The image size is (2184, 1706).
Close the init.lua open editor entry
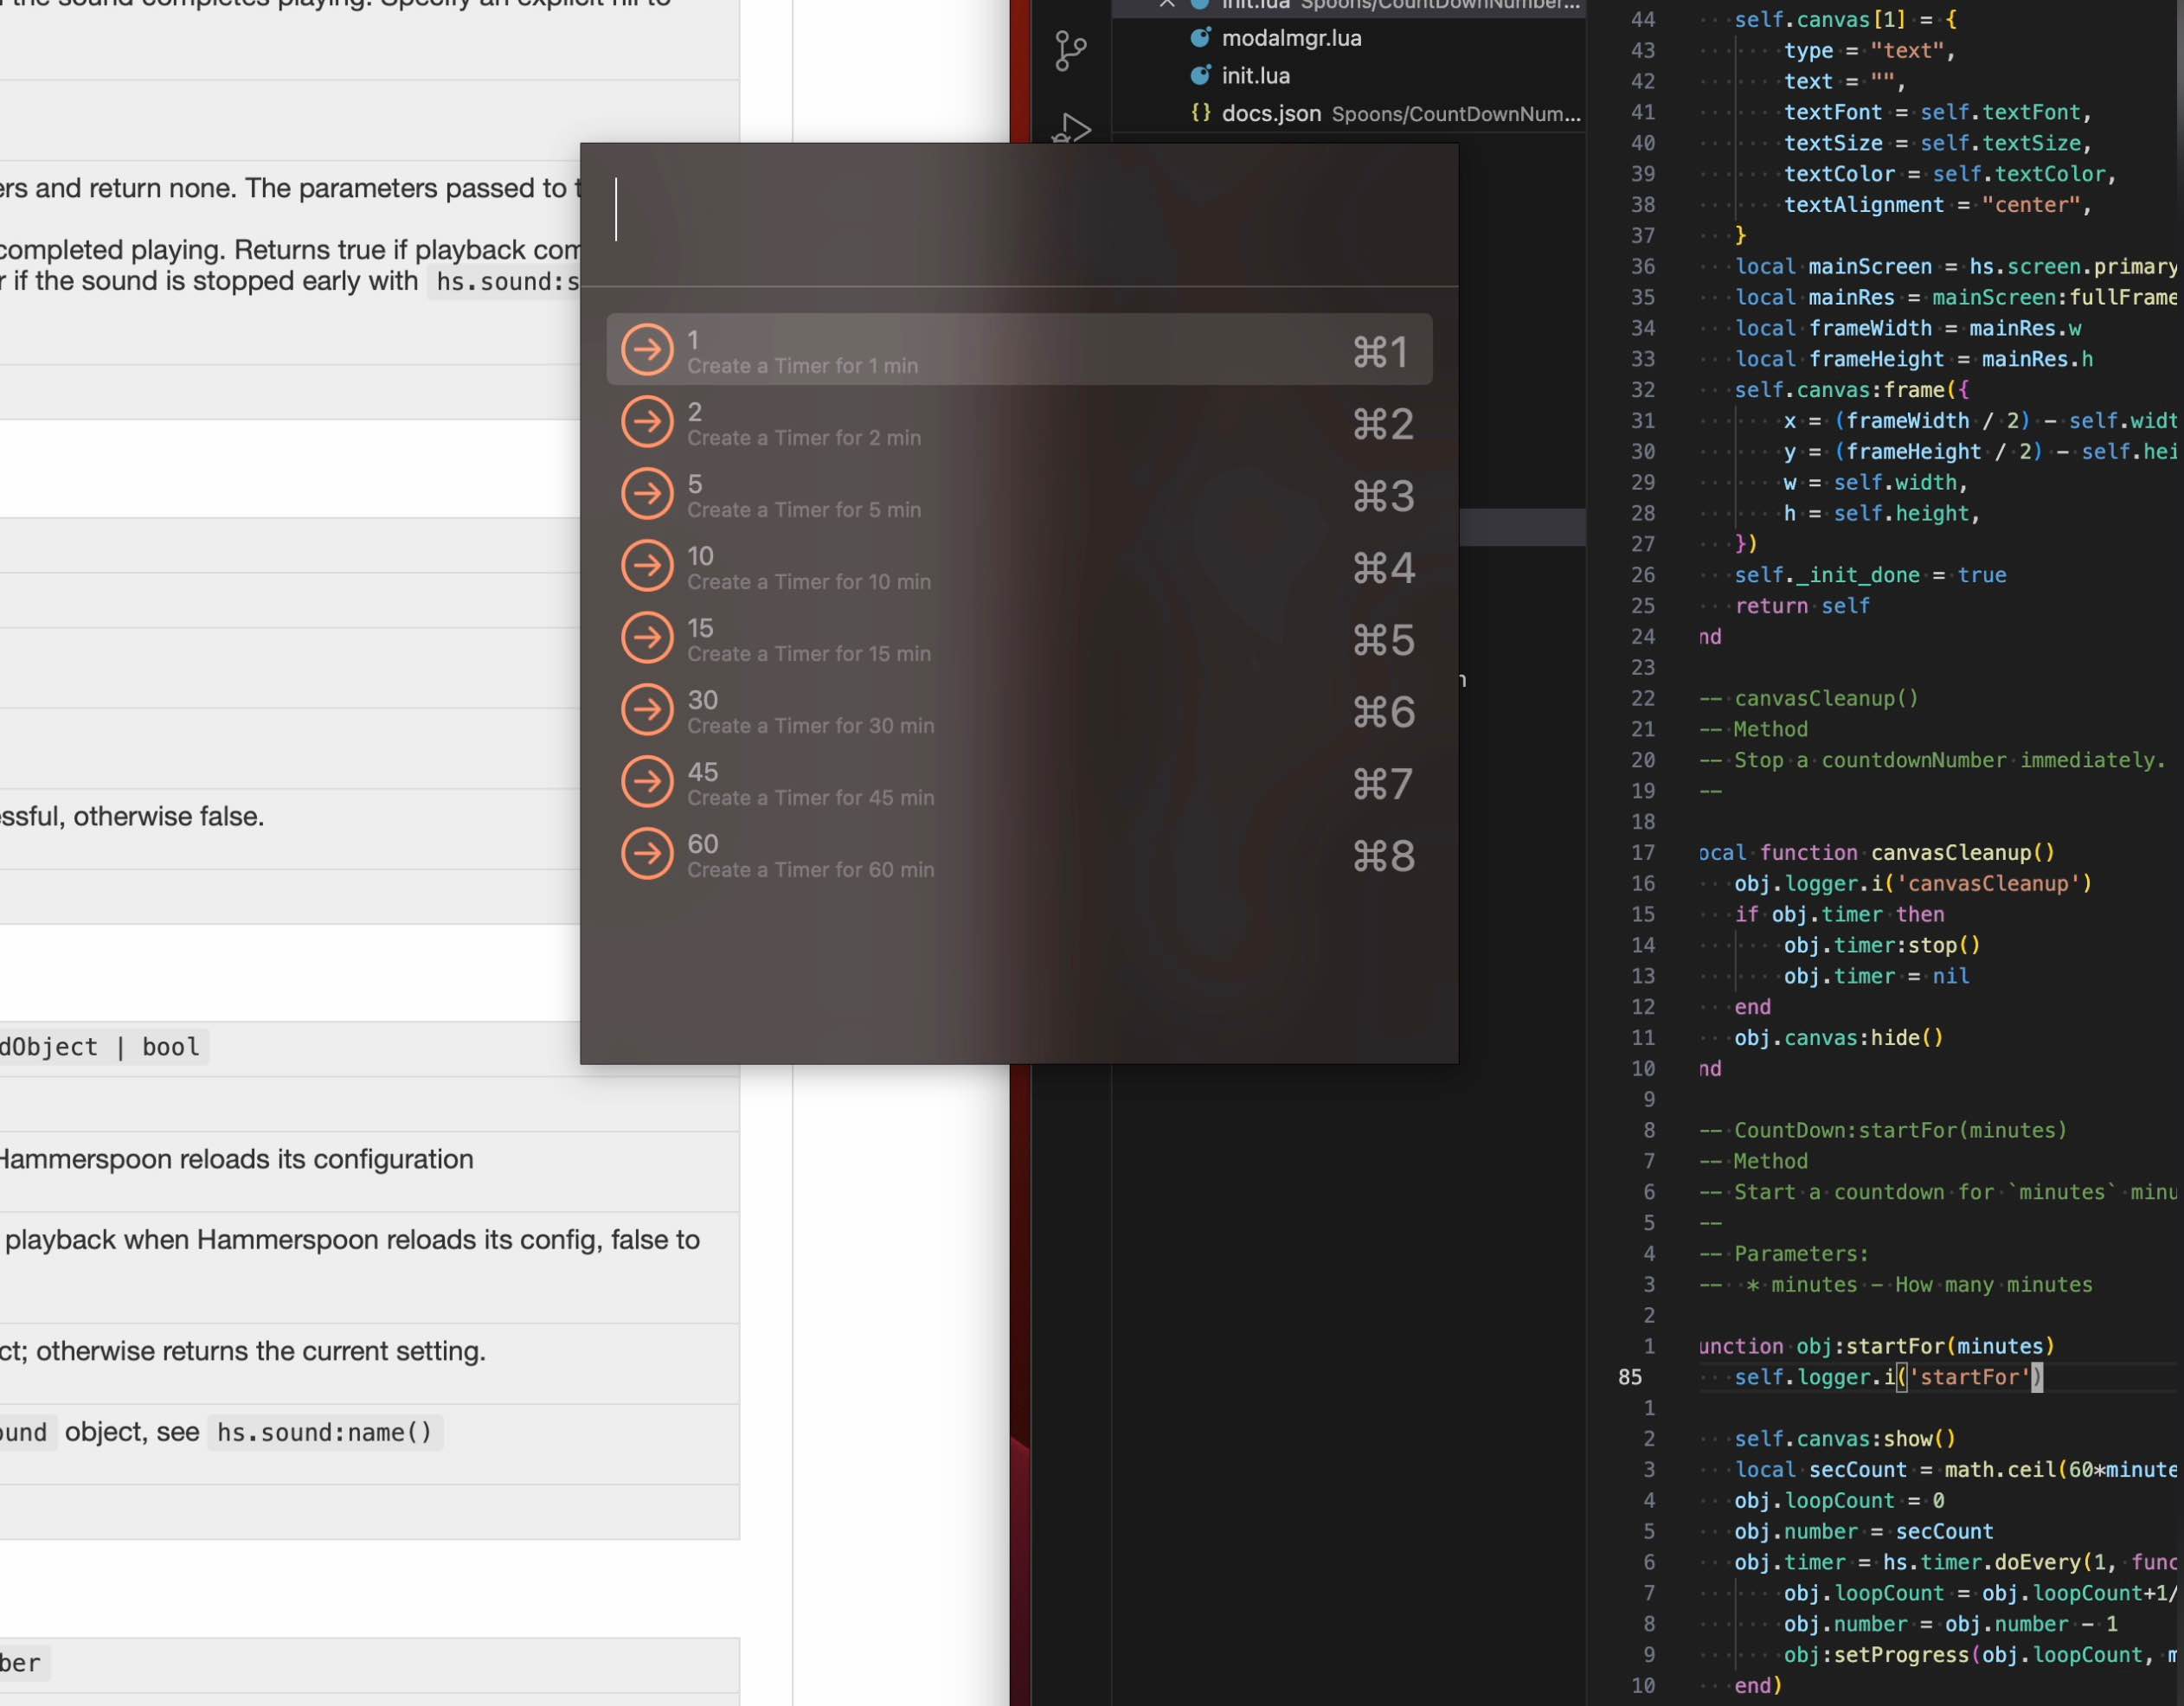[1166, 5]
